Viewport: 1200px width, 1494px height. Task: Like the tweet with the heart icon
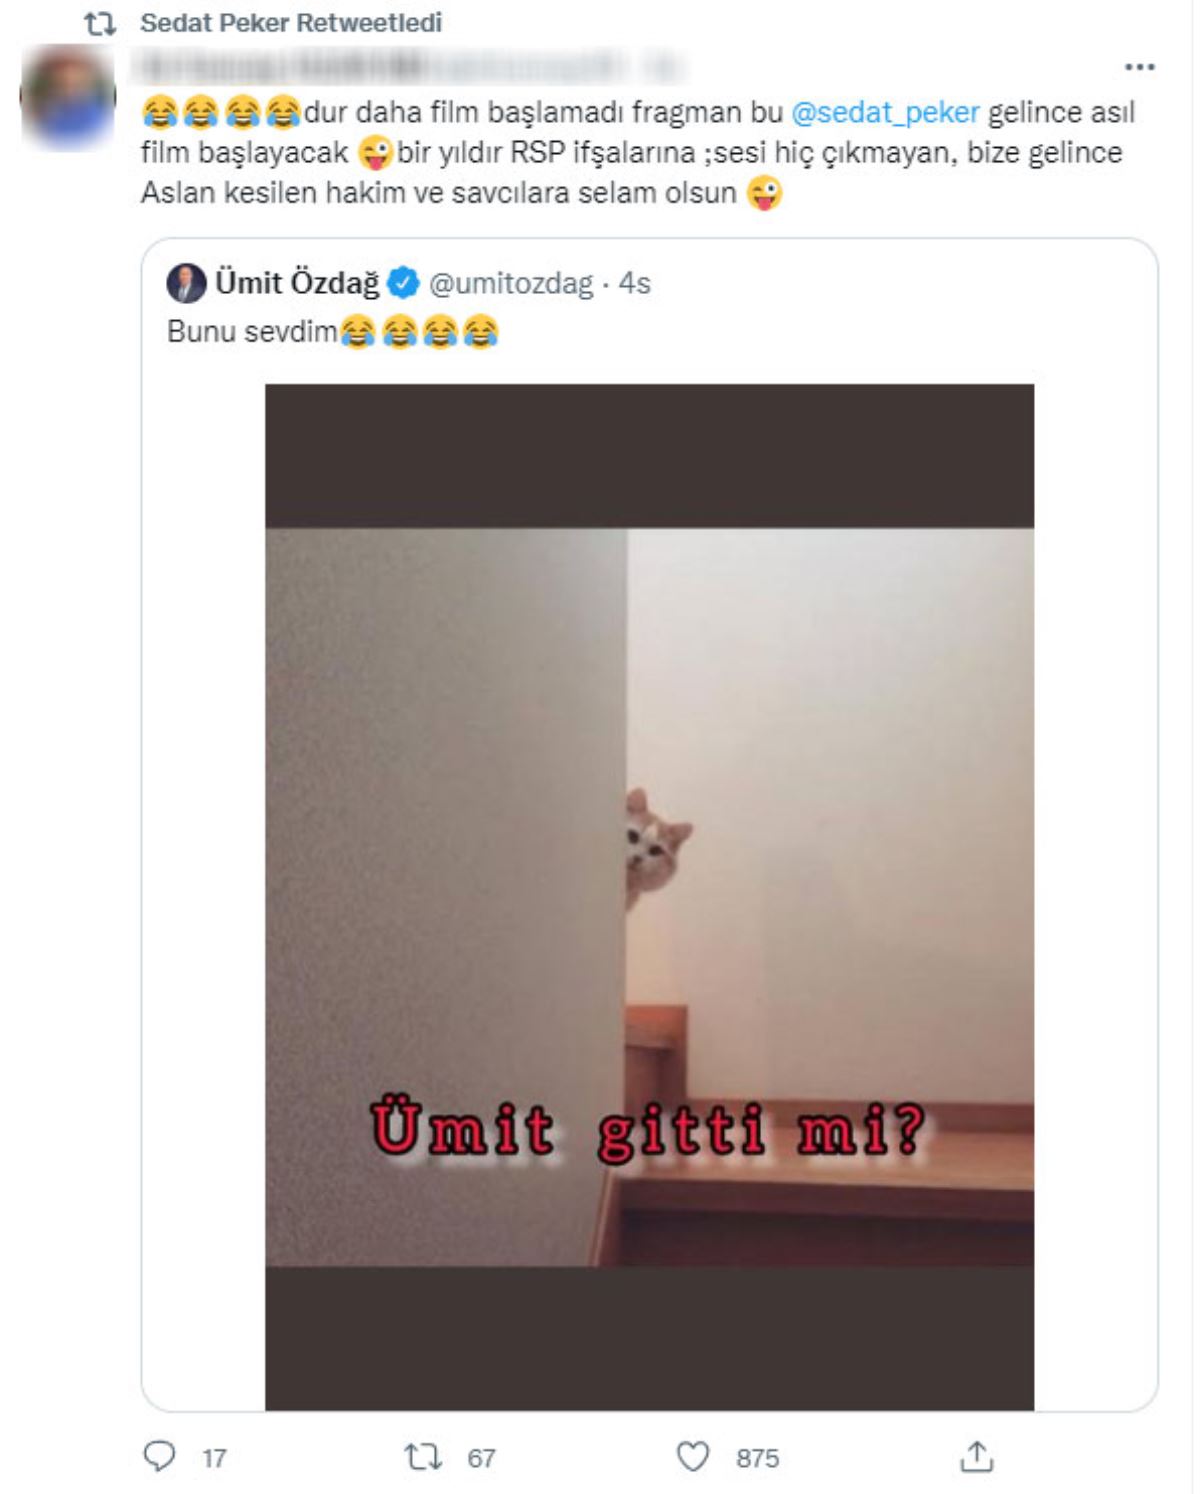(x=692, y=1457)
